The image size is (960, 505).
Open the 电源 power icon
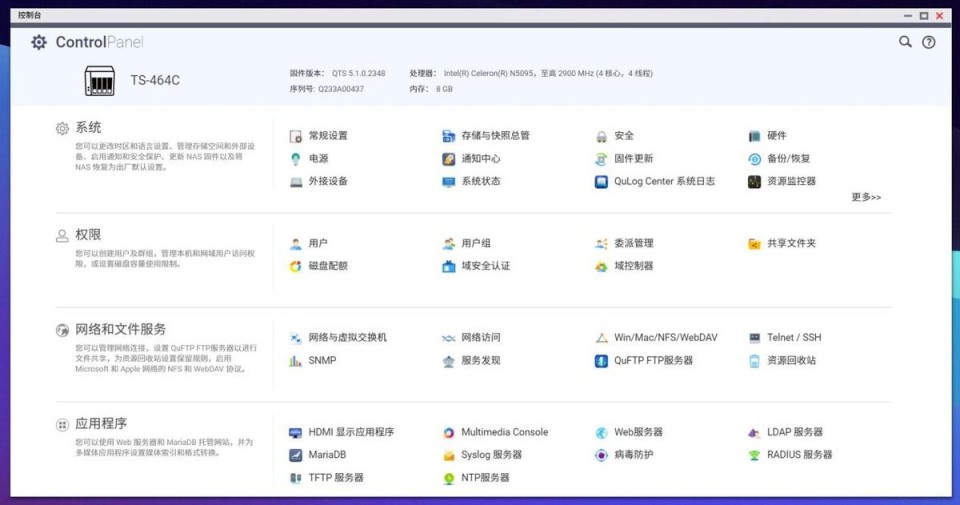(296, 159)
